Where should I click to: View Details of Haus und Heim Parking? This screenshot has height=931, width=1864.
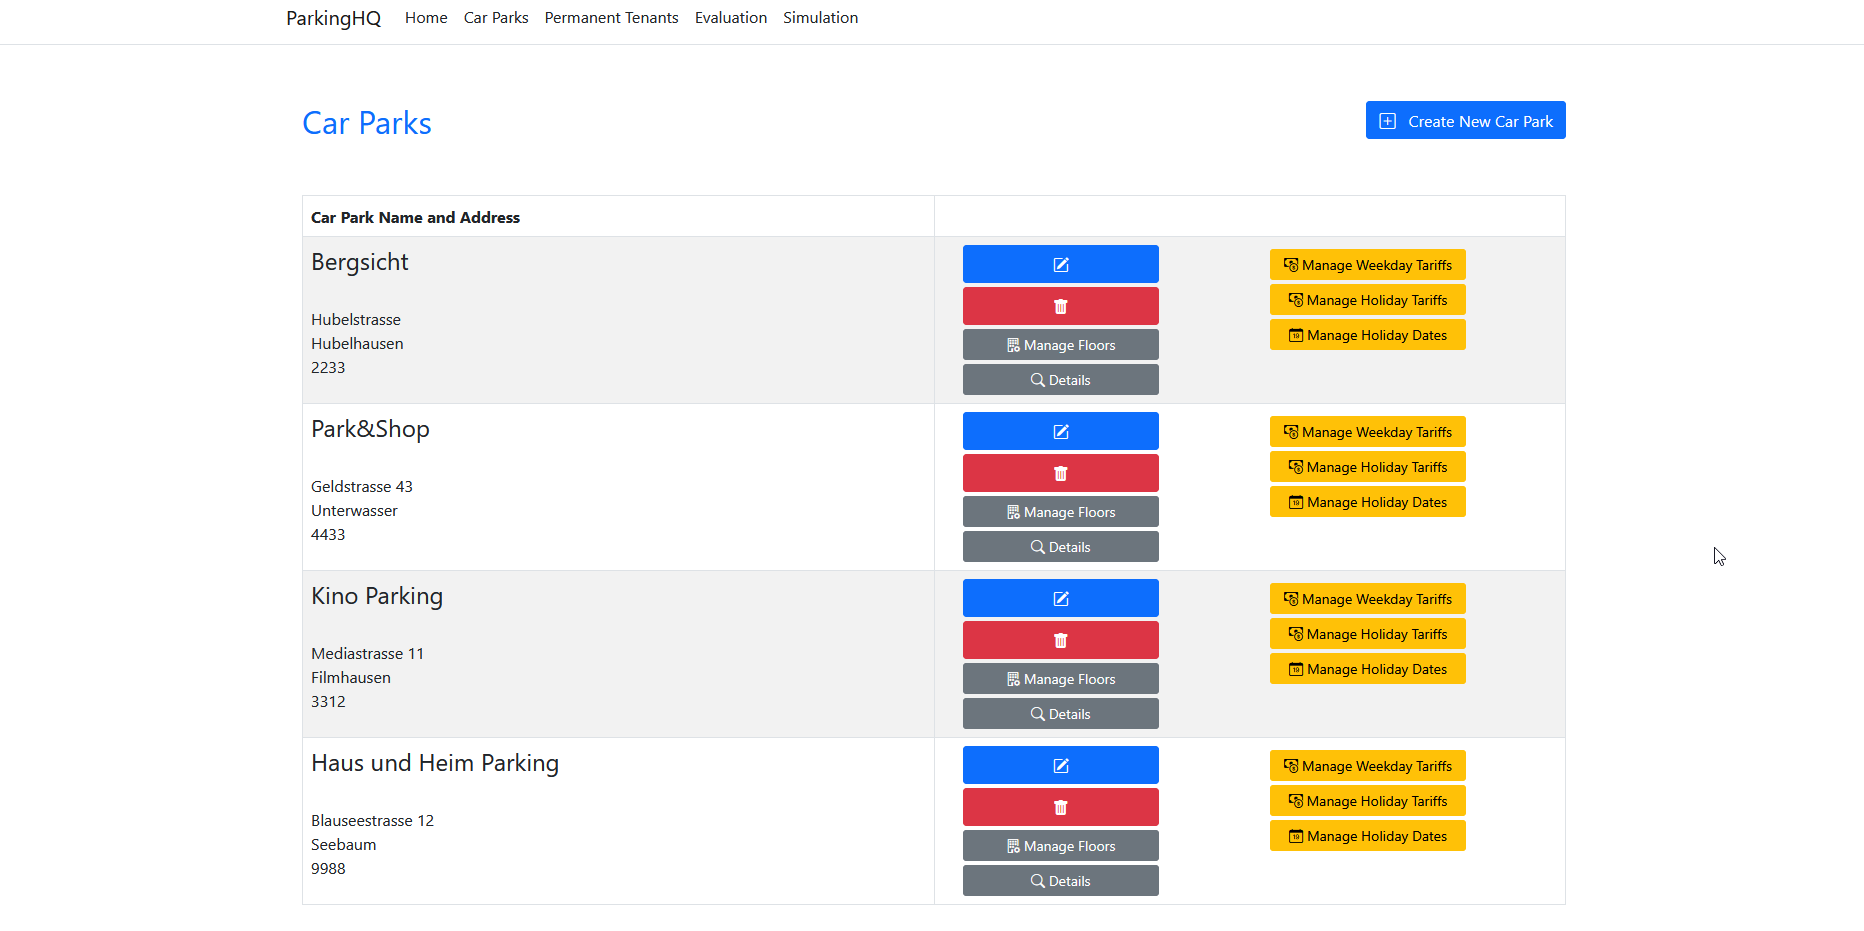(x=1060, y=881)
